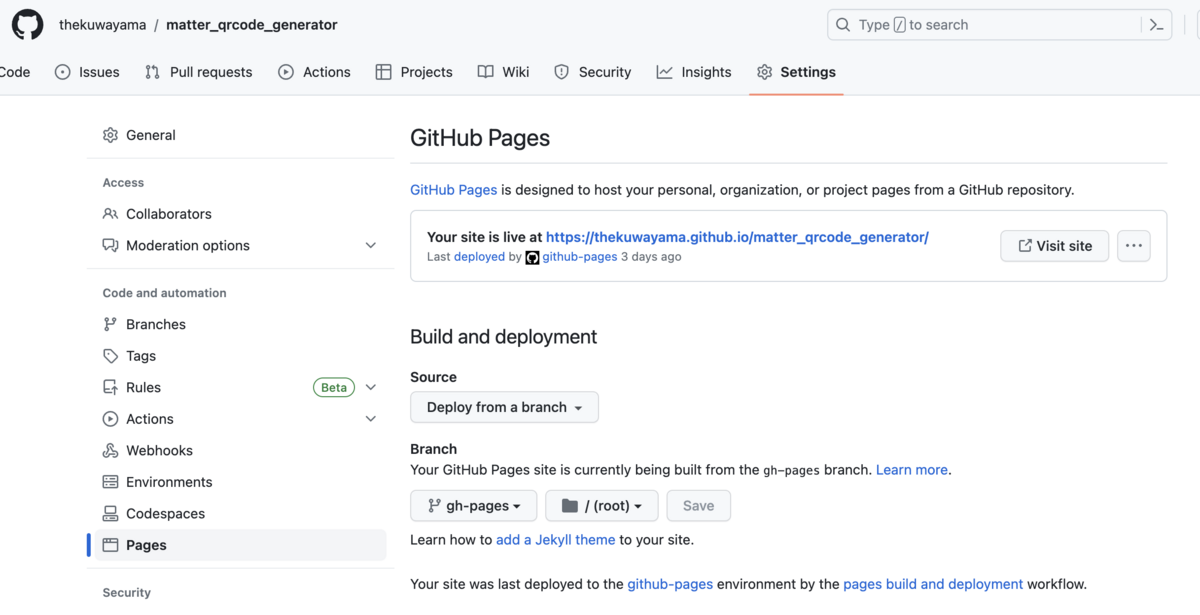Click the magnifying glass search icon
The image size is (1200, 615).
click(x=843, y=25)
